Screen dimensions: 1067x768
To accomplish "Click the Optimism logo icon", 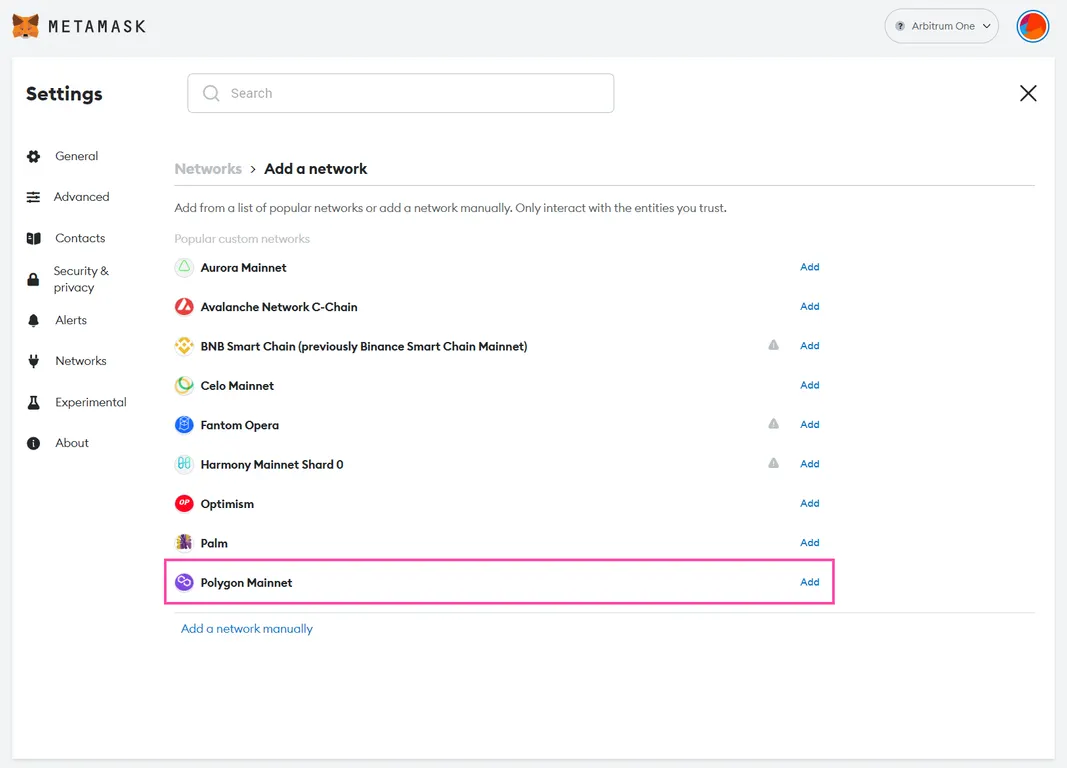I will click(x=184, y=503).
